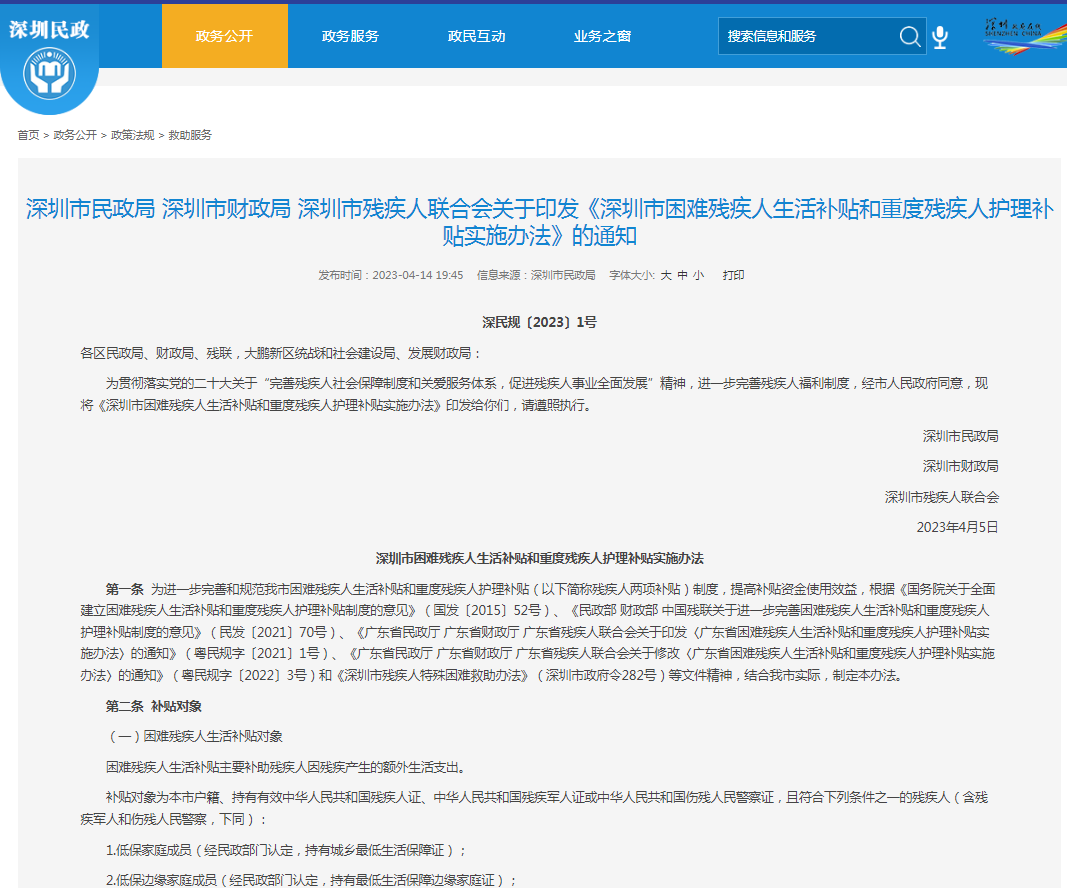Image resolution: width=1067 pixels, height=888 pixels.
Task: Set font size to 中
Action: click(x=682, y=275)
